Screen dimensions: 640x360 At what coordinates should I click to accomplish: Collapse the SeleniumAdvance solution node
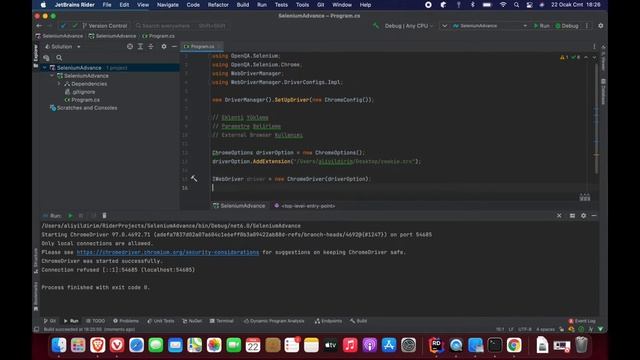(x=44, y=68)
